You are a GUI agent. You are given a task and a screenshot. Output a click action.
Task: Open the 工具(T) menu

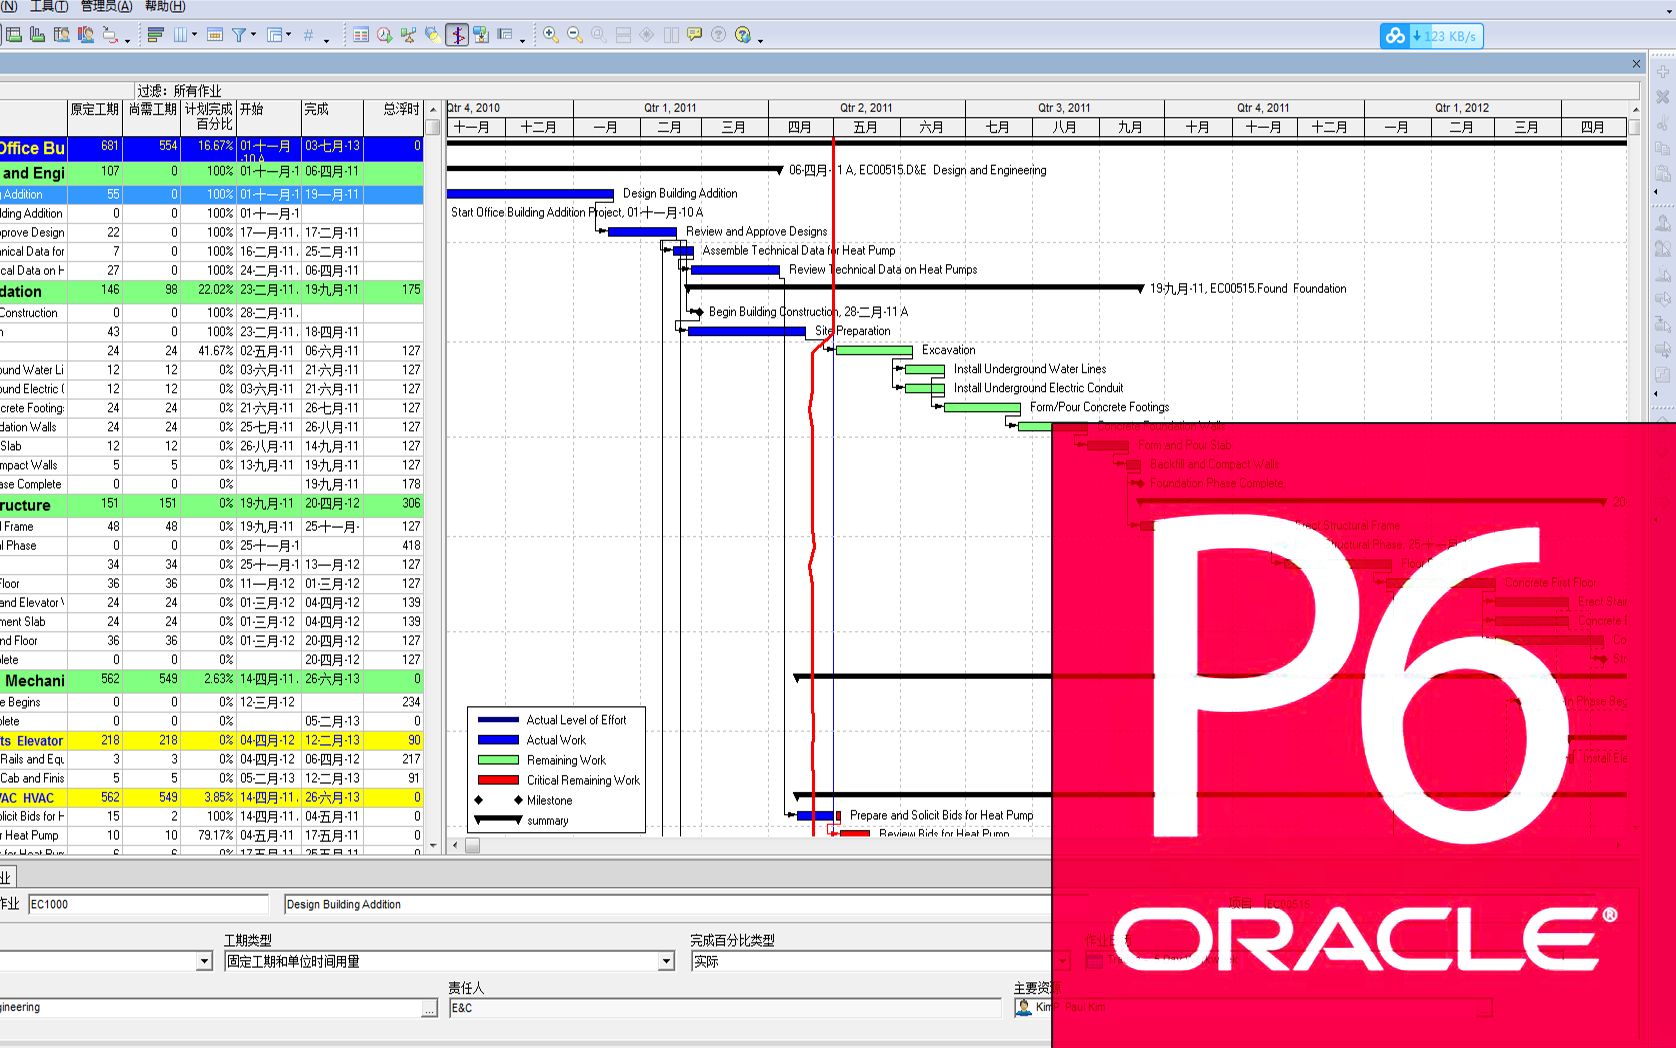(49, 6)
